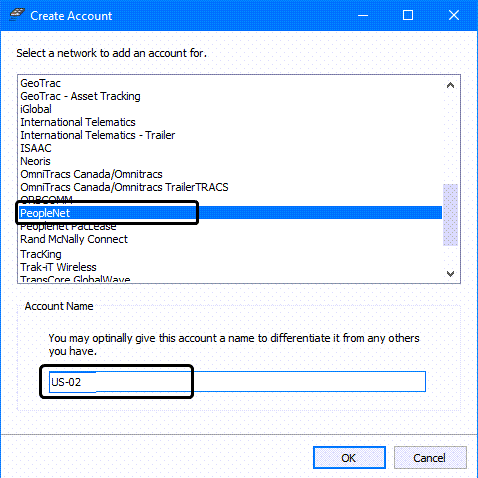Select OmniTracs Canada/Omnitracs TrailerTRACS
The width and height of the screenshot is (478, 478).
(231, 187)
